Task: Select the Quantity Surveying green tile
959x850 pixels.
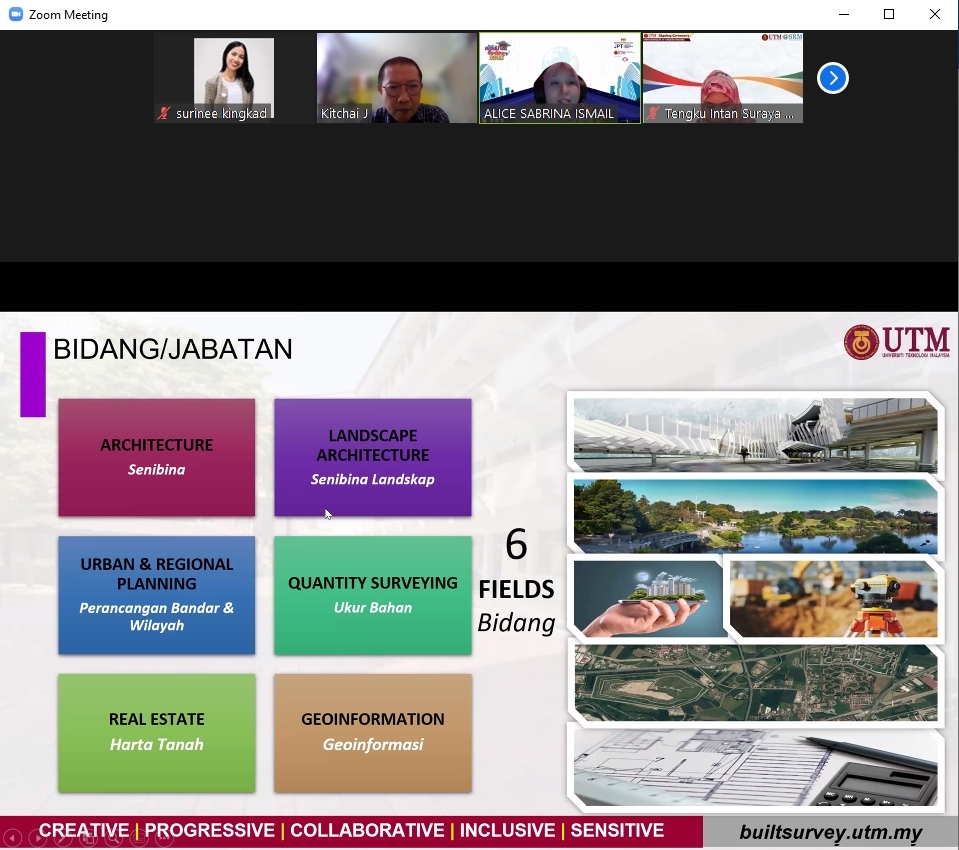Action: [x=372, y=595]
